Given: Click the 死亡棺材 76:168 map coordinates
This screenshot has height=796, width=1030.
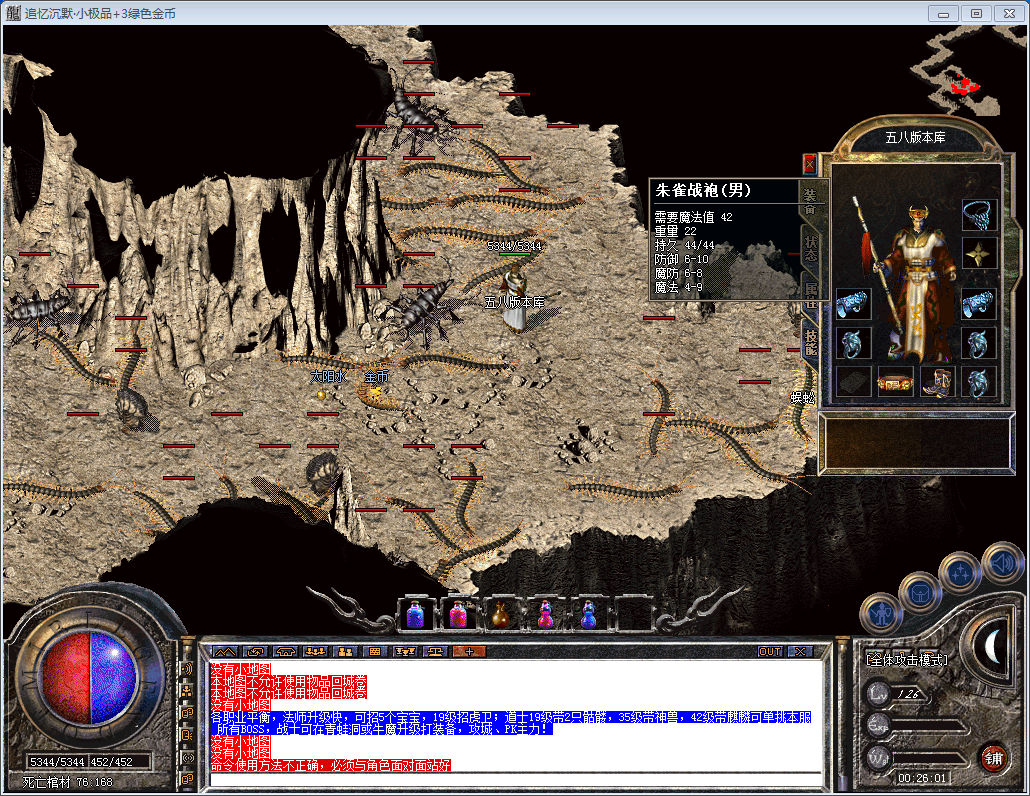Looking at the screenshot, I should tap(68, 782).
